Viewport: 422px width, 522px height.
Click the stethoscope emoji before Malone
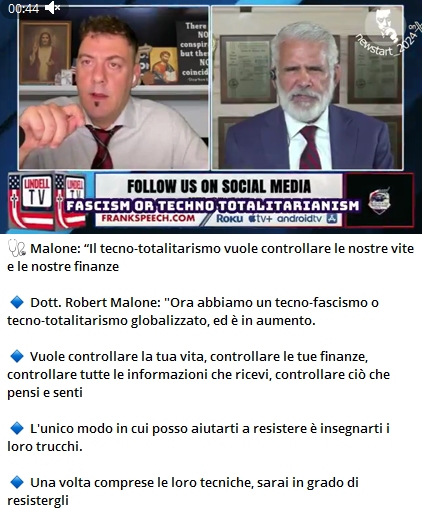17,249
